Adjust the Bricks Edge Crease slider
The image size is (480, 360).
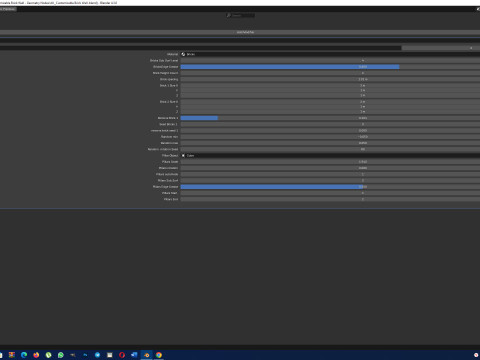point(330,67)
